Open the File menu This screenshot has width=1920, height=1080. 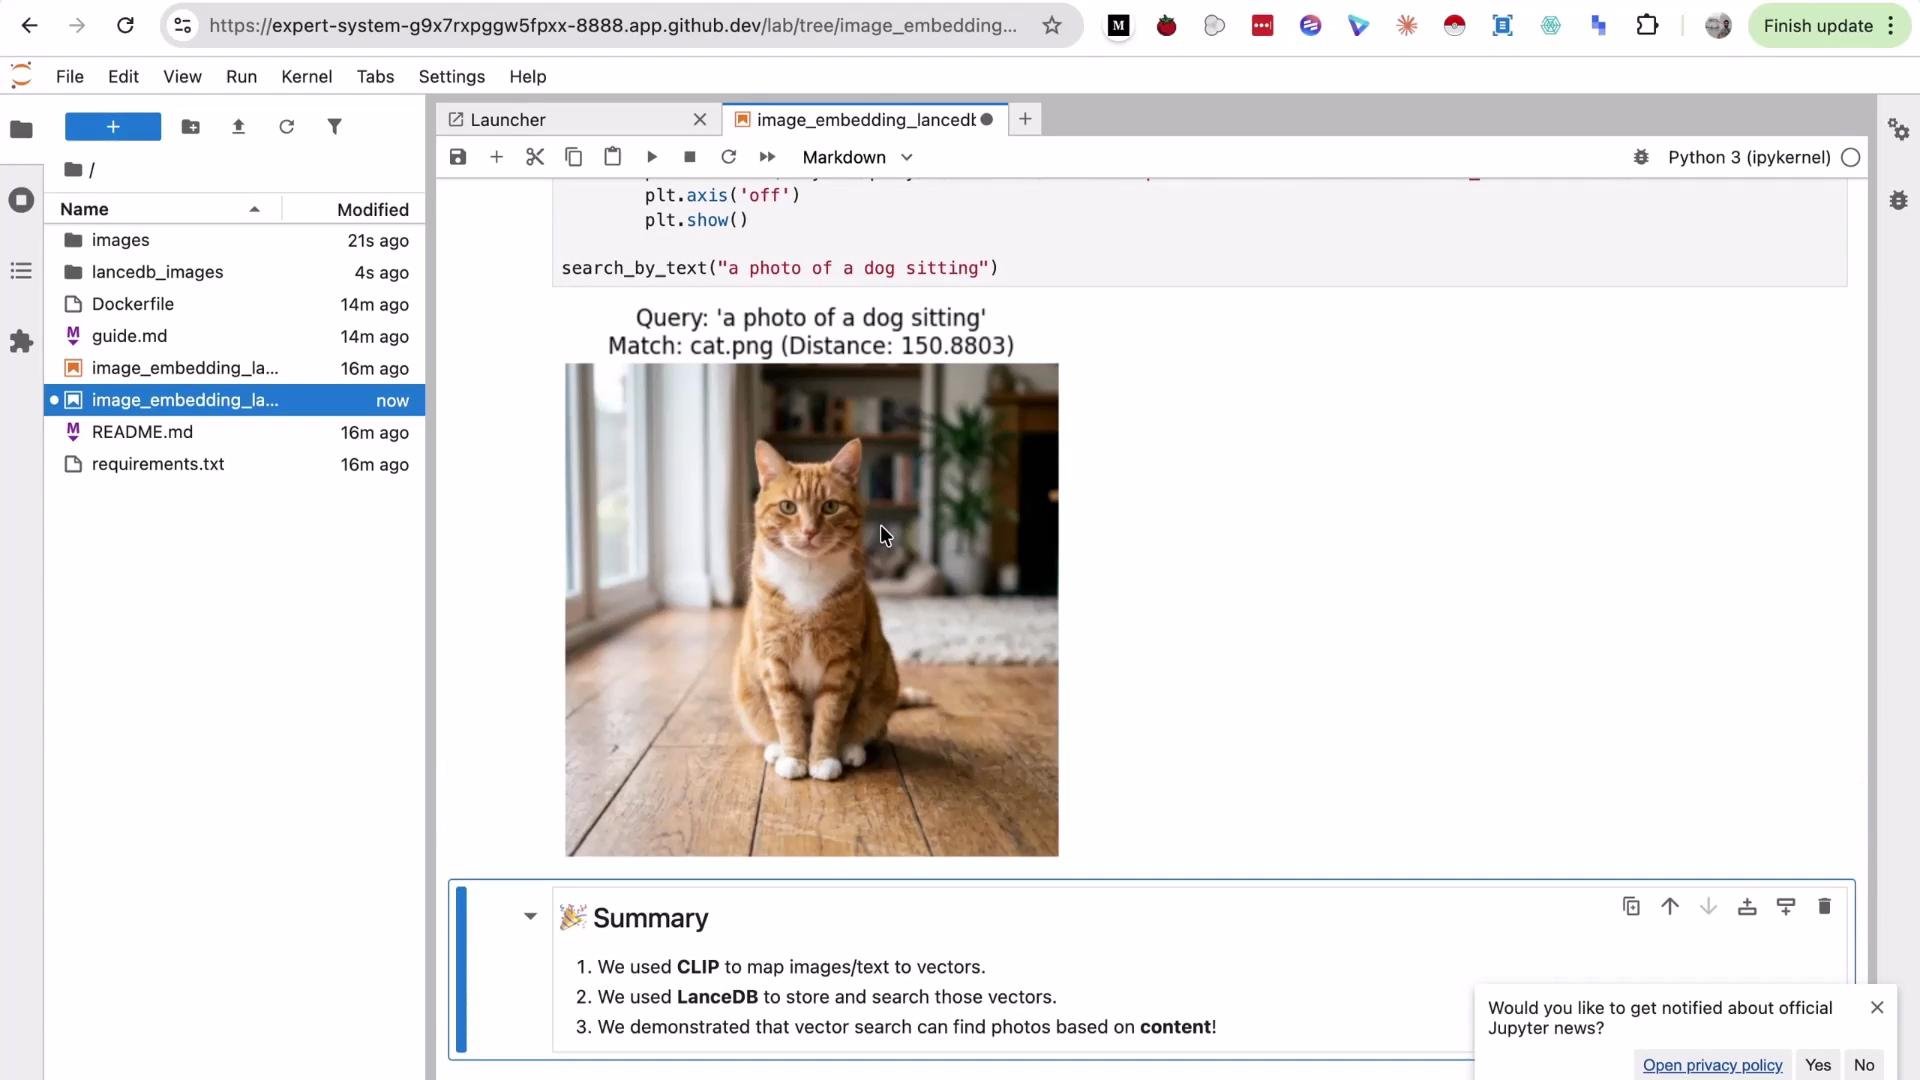coord(70,77)
